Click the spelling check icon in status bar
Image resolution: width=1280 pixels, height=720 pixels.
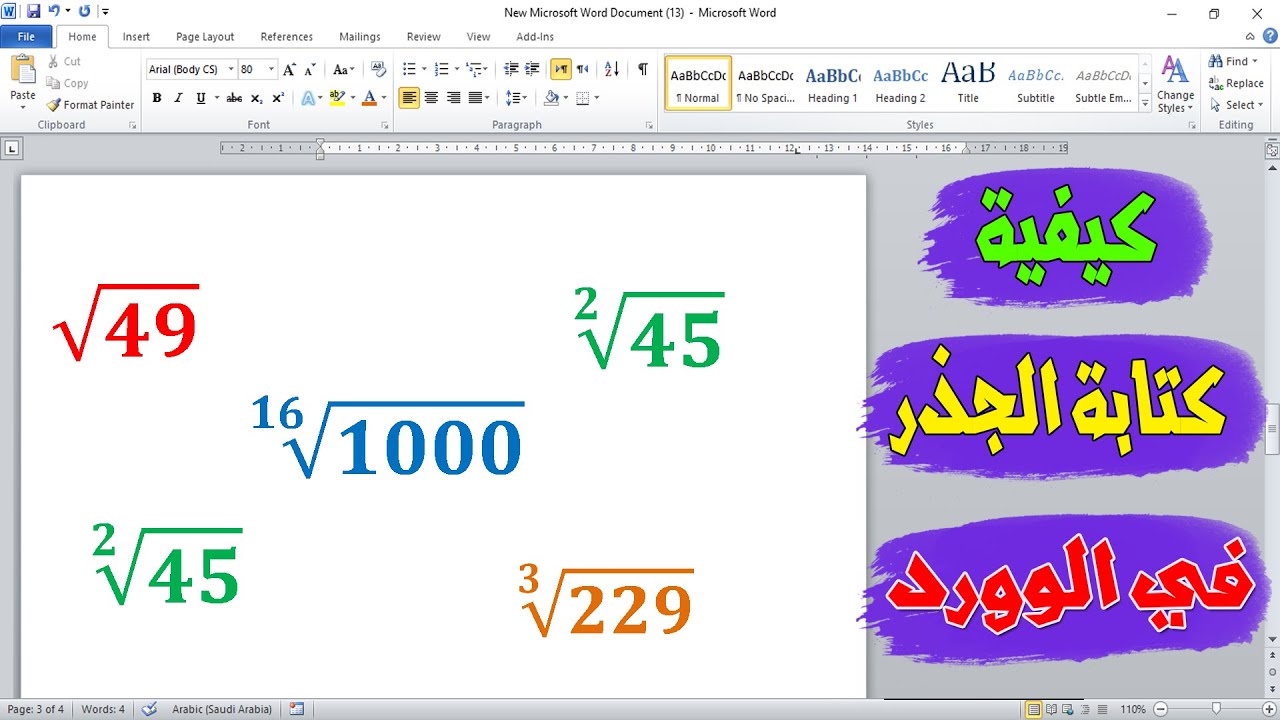149,709
